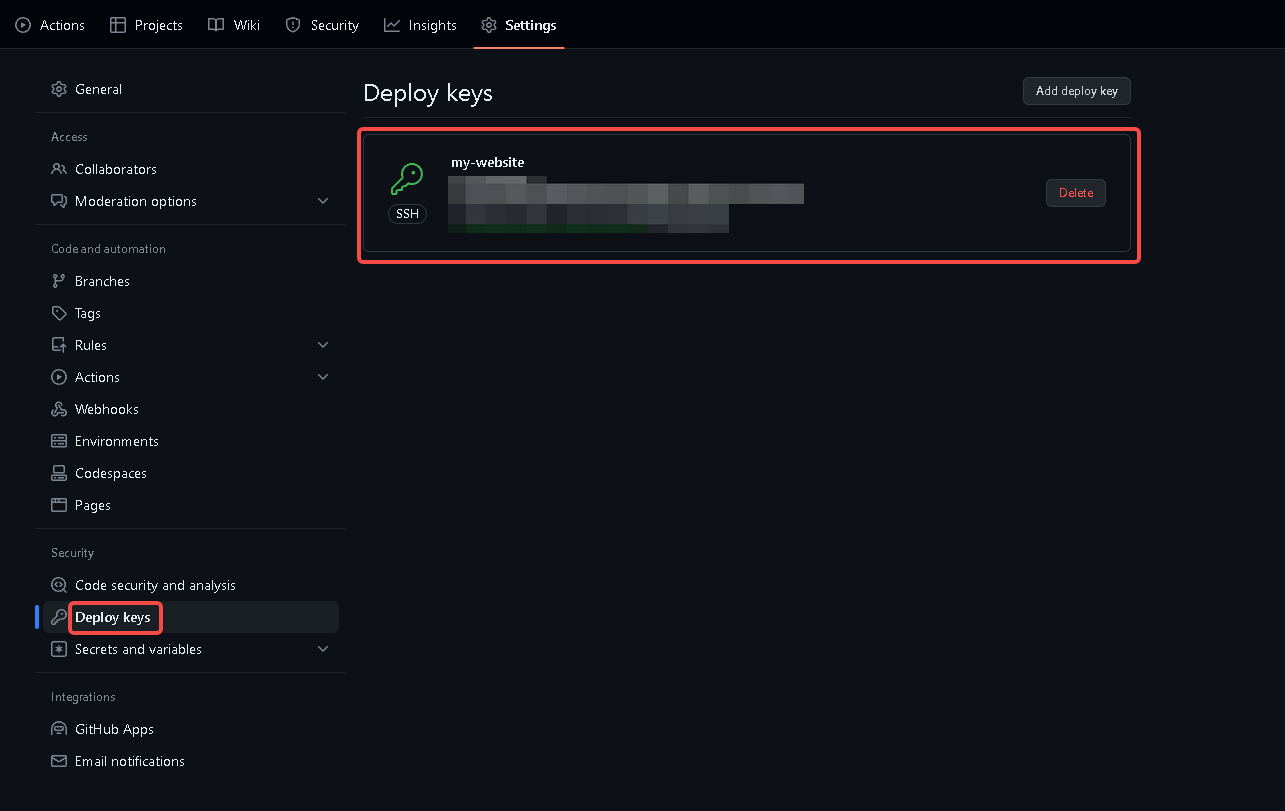1285x811 pixels.
Task: Click the Branches git-branch icon
Action: pos(59,281)
